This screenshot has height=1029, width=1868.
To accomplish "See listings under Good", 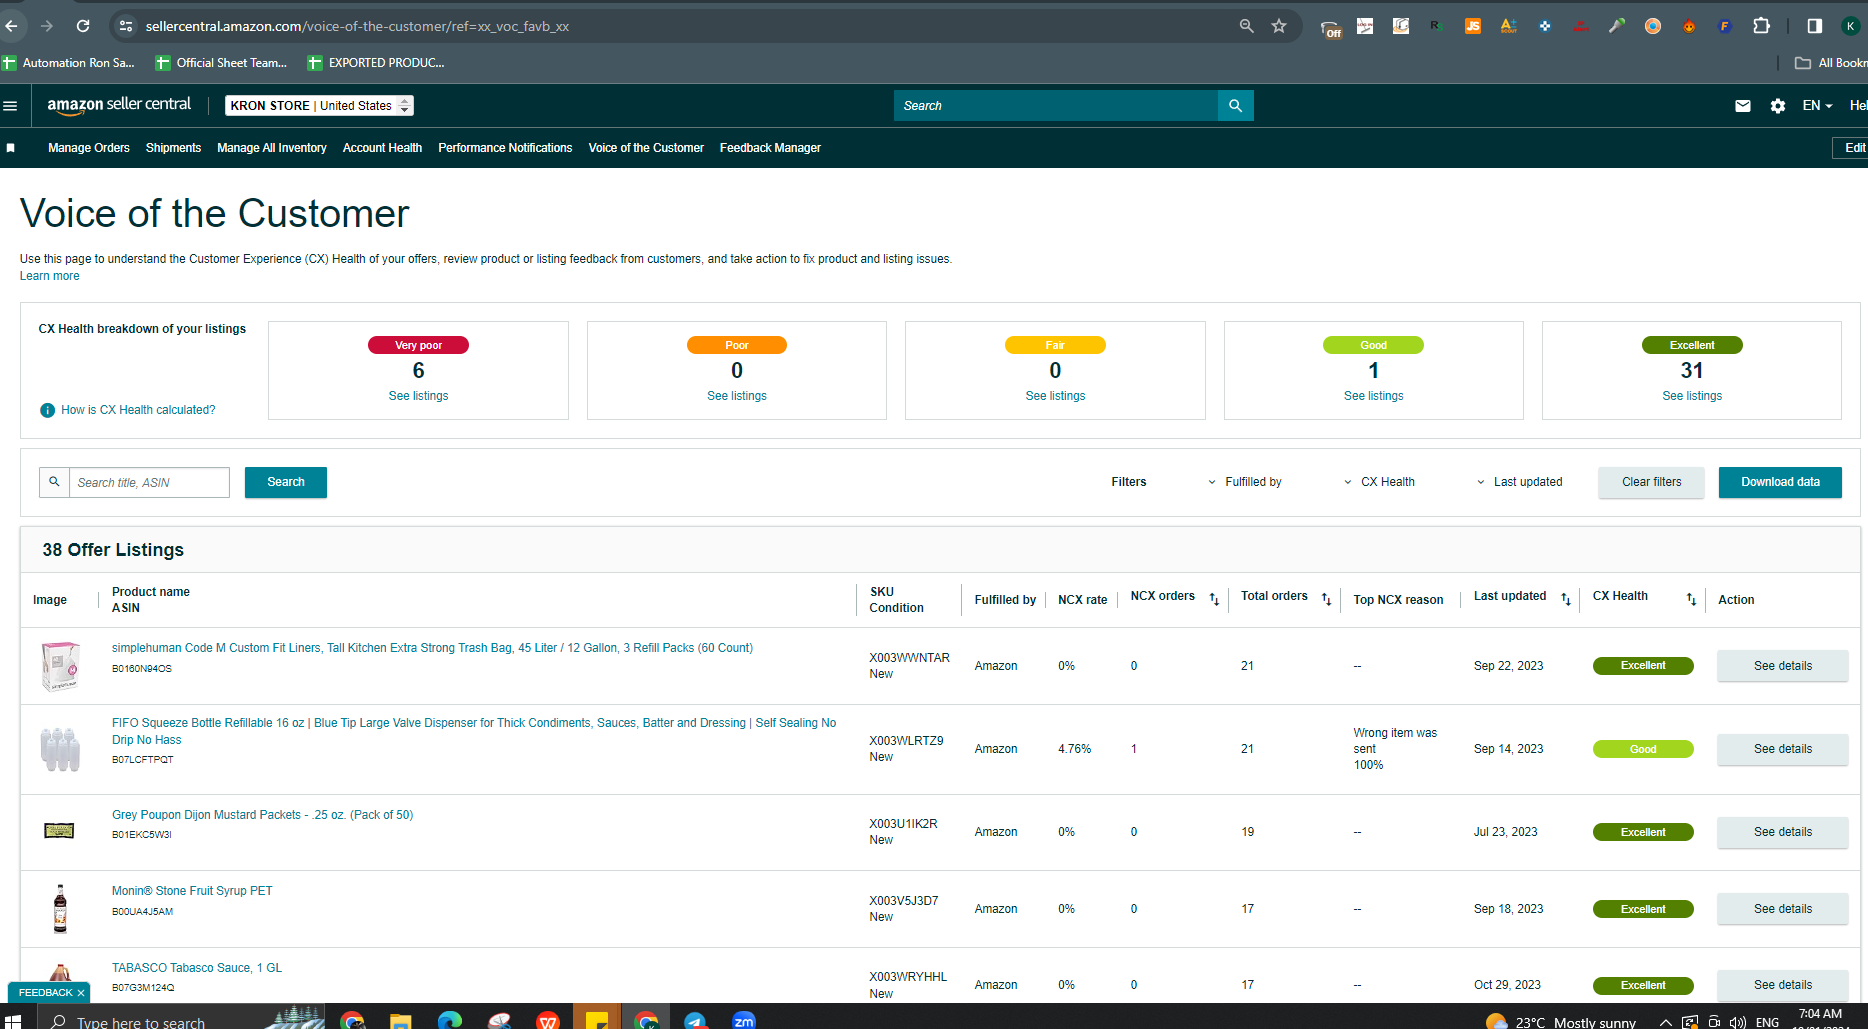I will [x=1374, y=396].
